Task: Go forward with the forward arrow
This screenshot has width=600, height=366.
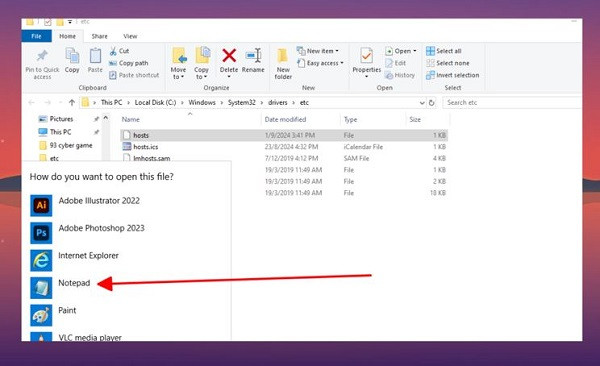Action: pos(47,103)
